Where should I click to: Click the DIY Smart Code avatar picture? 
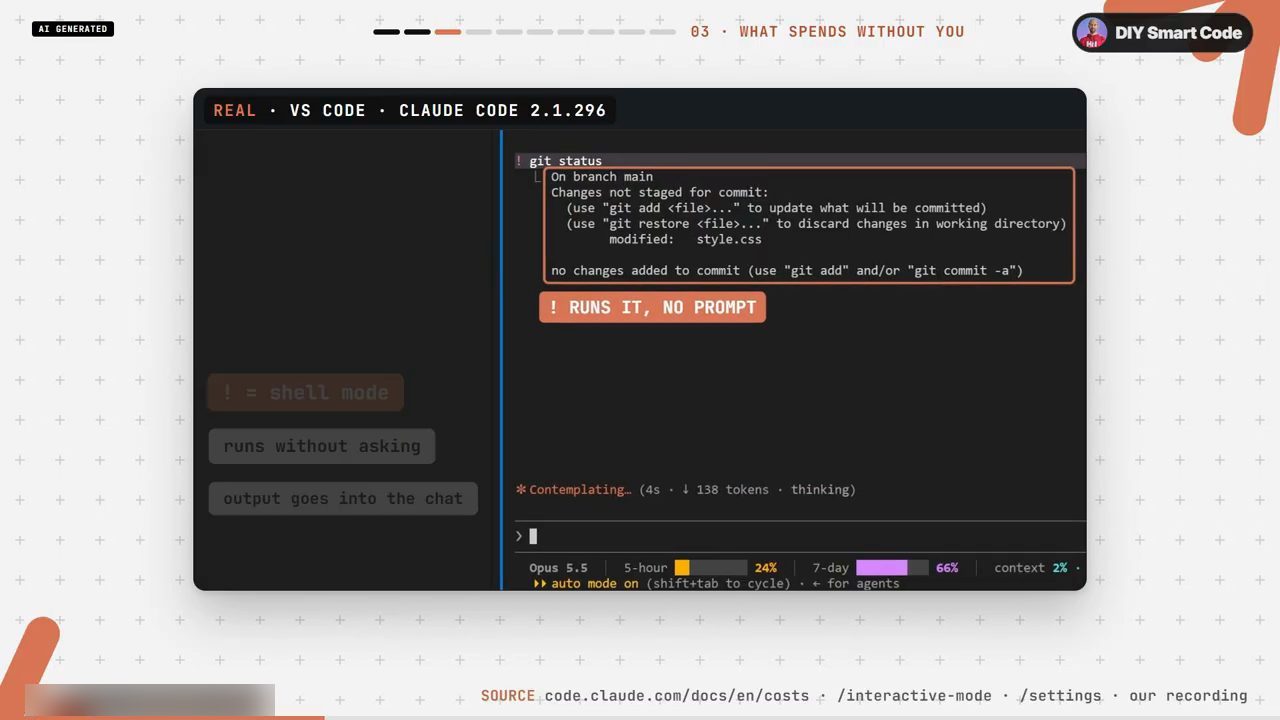[1092, 32]
